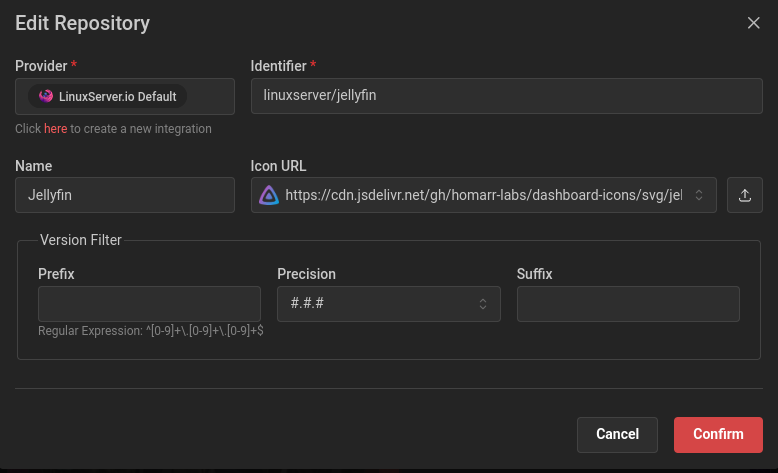Click the Jellyfin icon preview
Viewport: 778px width, 473px height.
269,196
